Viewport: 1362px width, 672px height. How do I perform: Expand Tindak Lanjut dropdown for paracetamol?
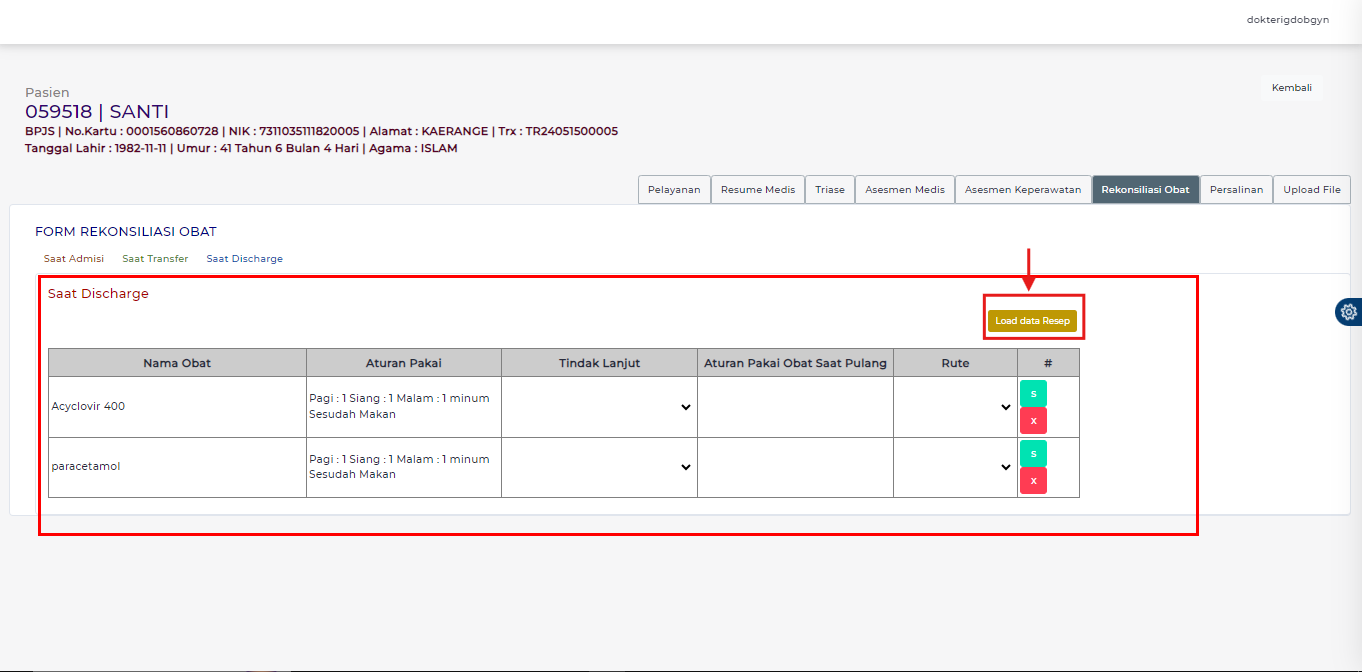pos(599,467)
